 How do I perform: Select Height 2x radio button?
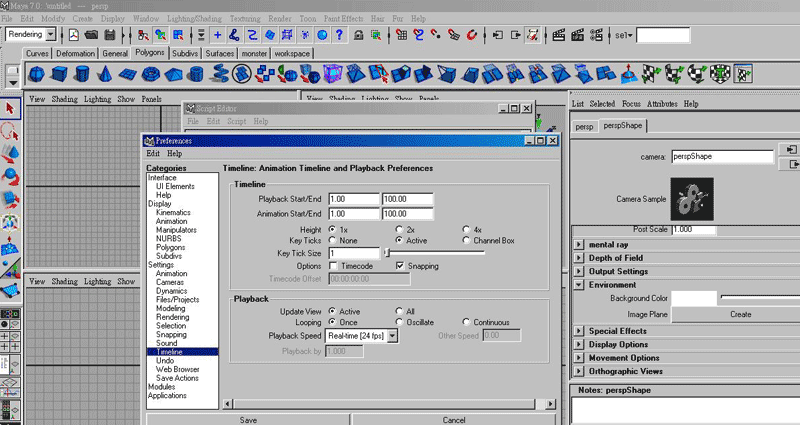coord(399,230)
